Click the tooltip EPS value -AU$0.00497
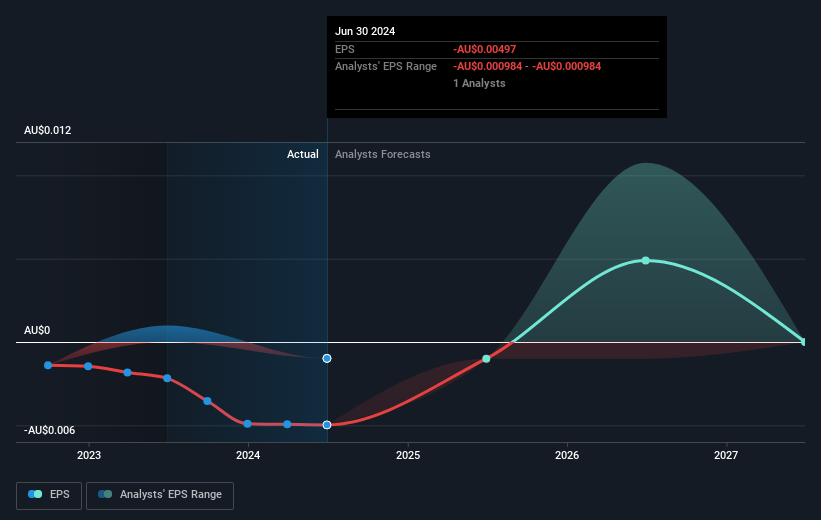 click(x=484, y=49)
